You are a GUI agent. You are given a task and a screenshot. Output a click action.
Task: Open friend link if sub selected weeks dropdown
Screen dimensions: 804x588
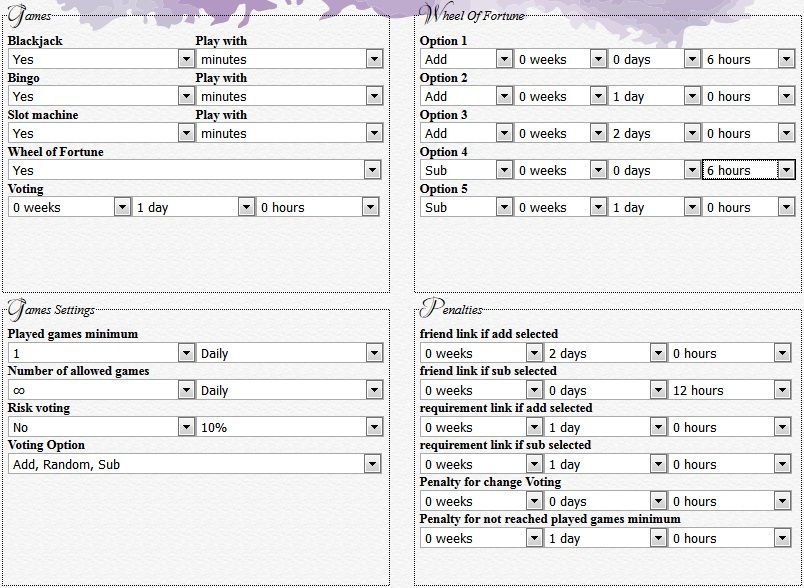(481, 390)
